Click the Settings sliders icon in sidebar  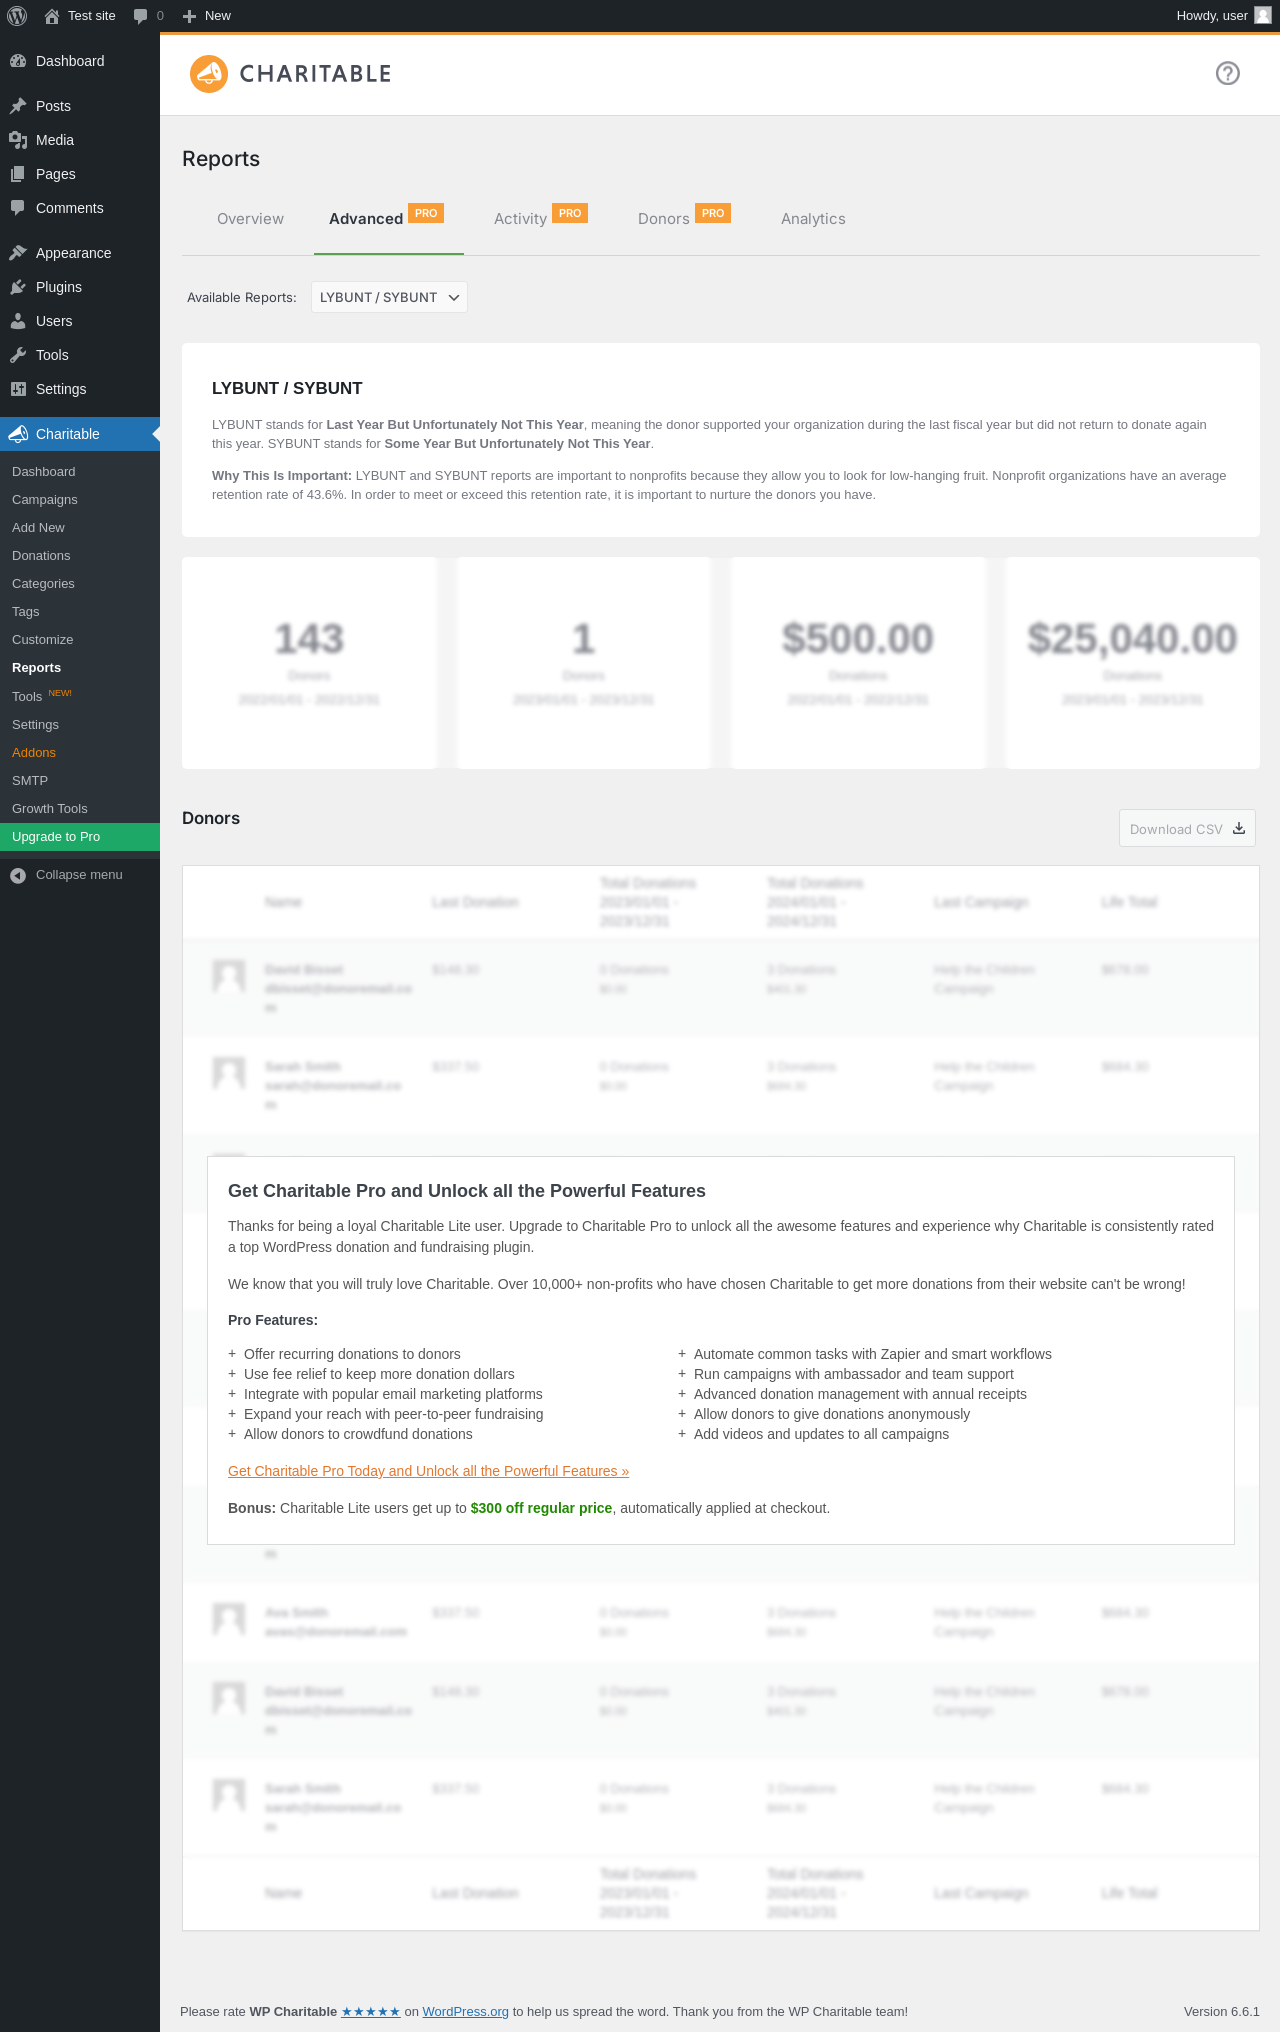coord(18,389)
